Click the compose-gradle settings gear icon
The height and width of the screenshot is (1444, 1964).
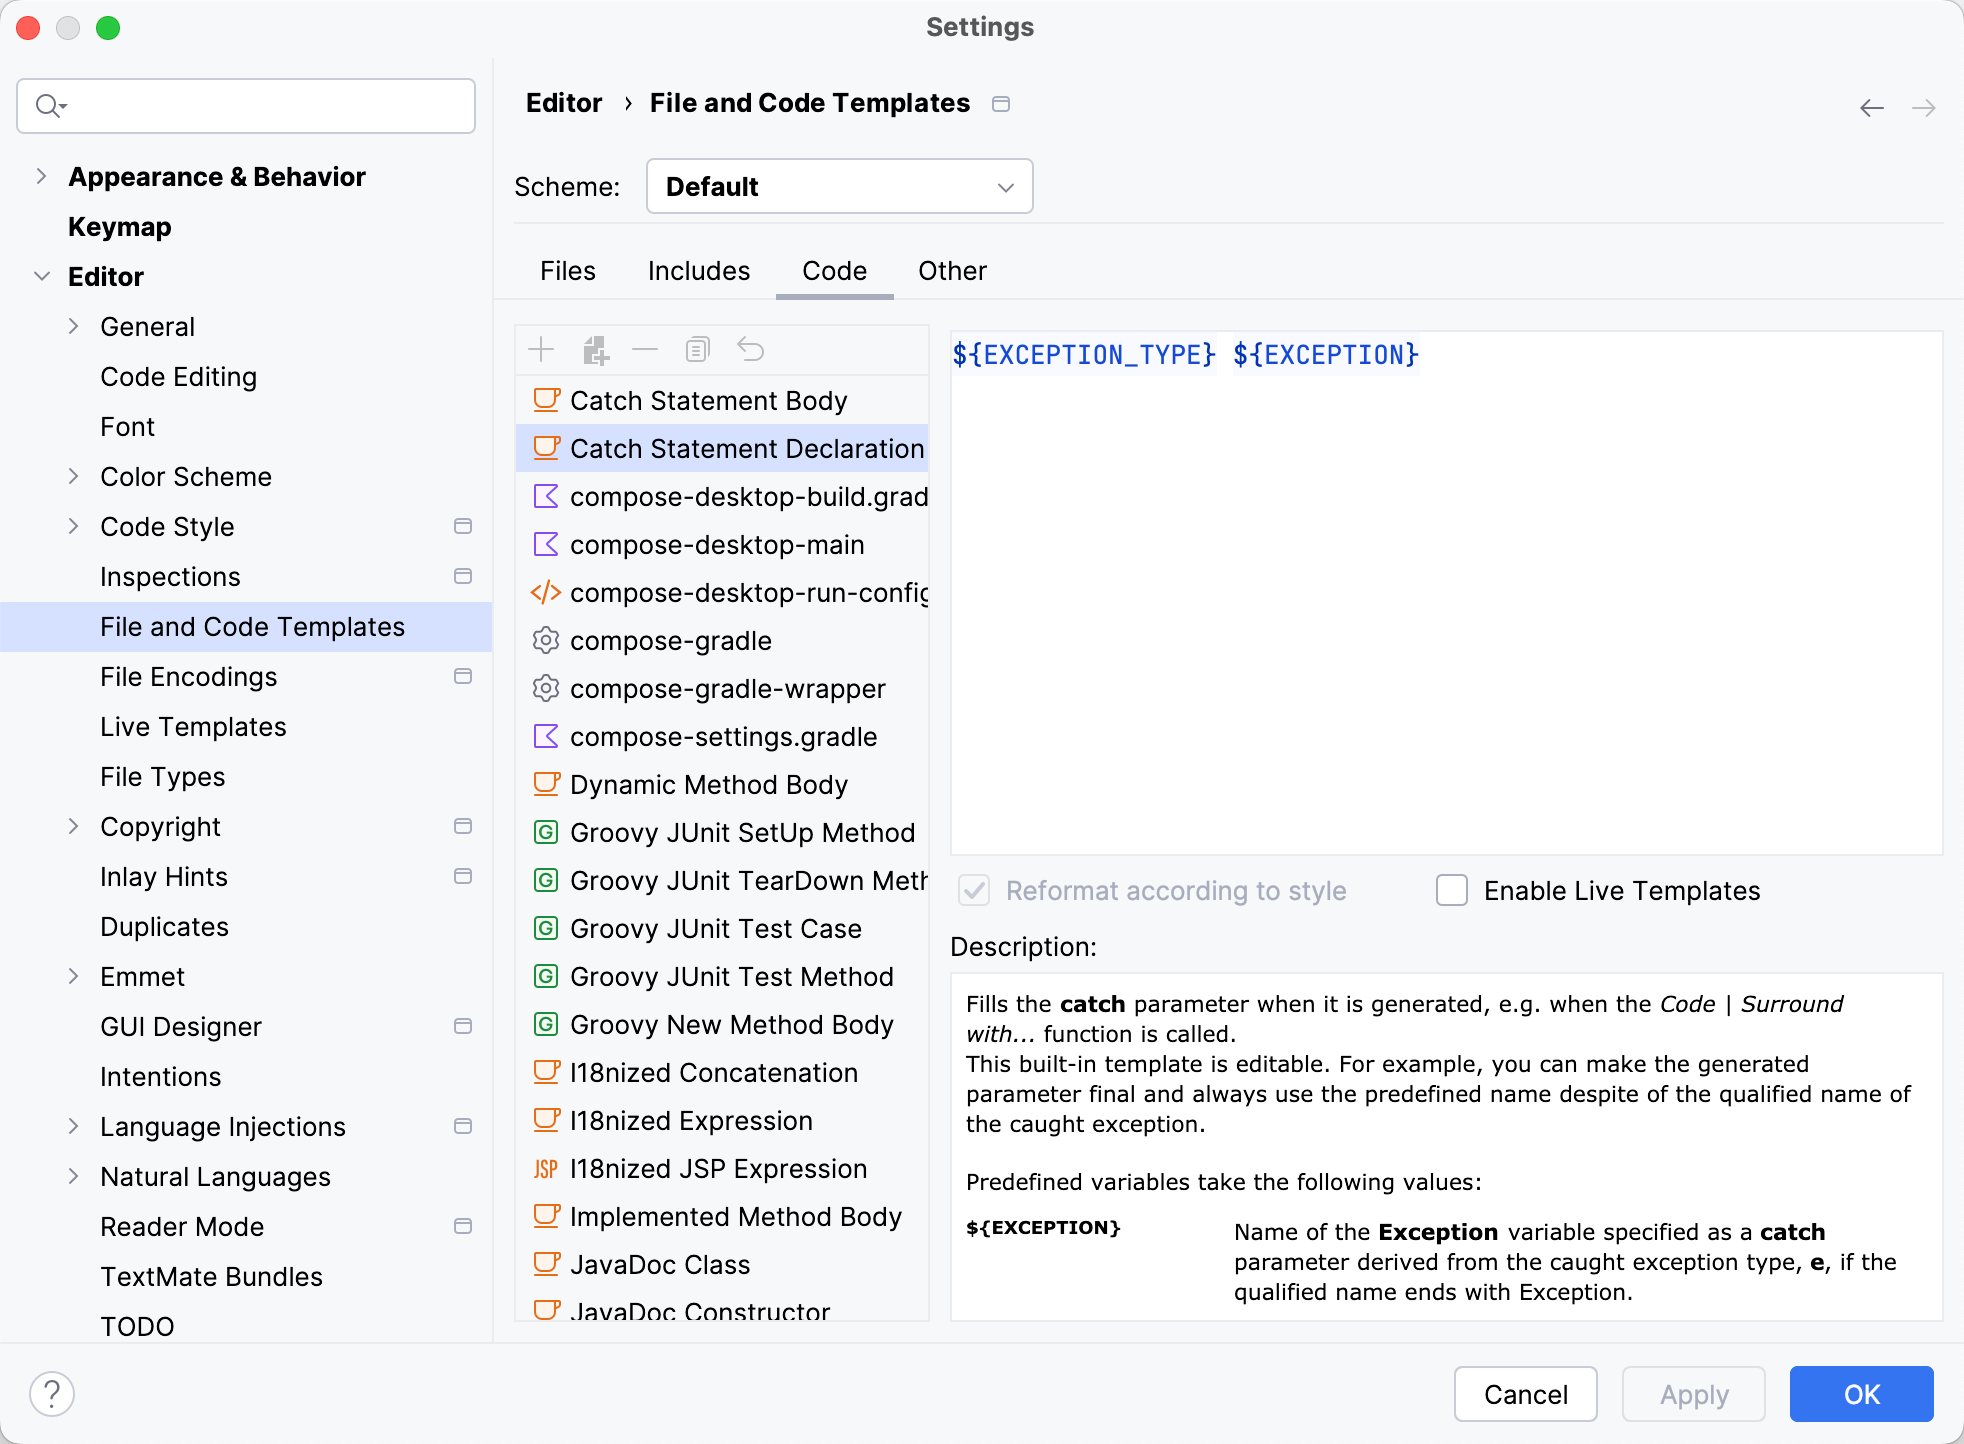click(x=544, y=640)
